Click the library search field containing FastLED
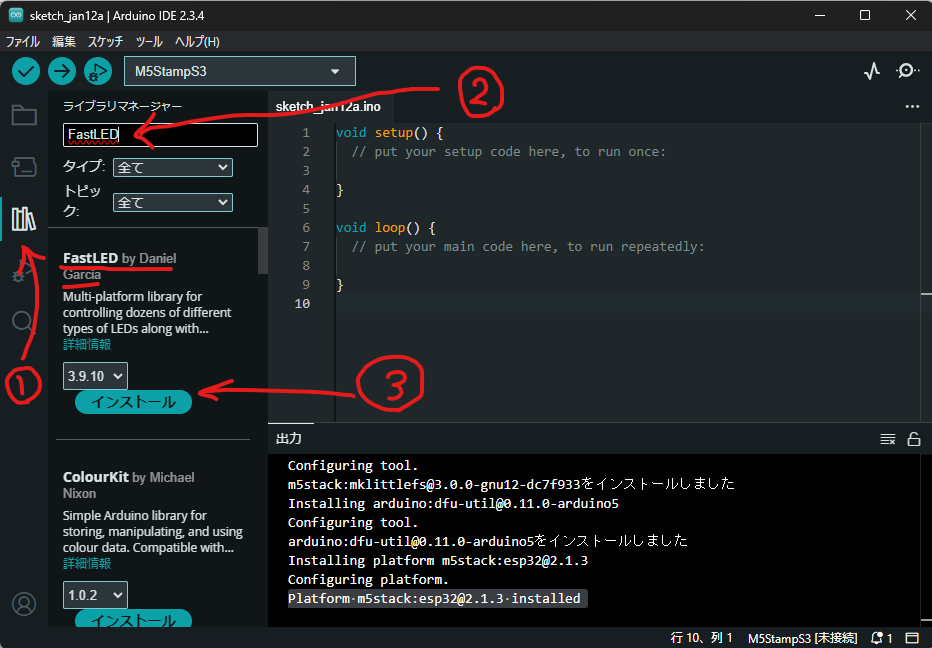 [160, 135]
